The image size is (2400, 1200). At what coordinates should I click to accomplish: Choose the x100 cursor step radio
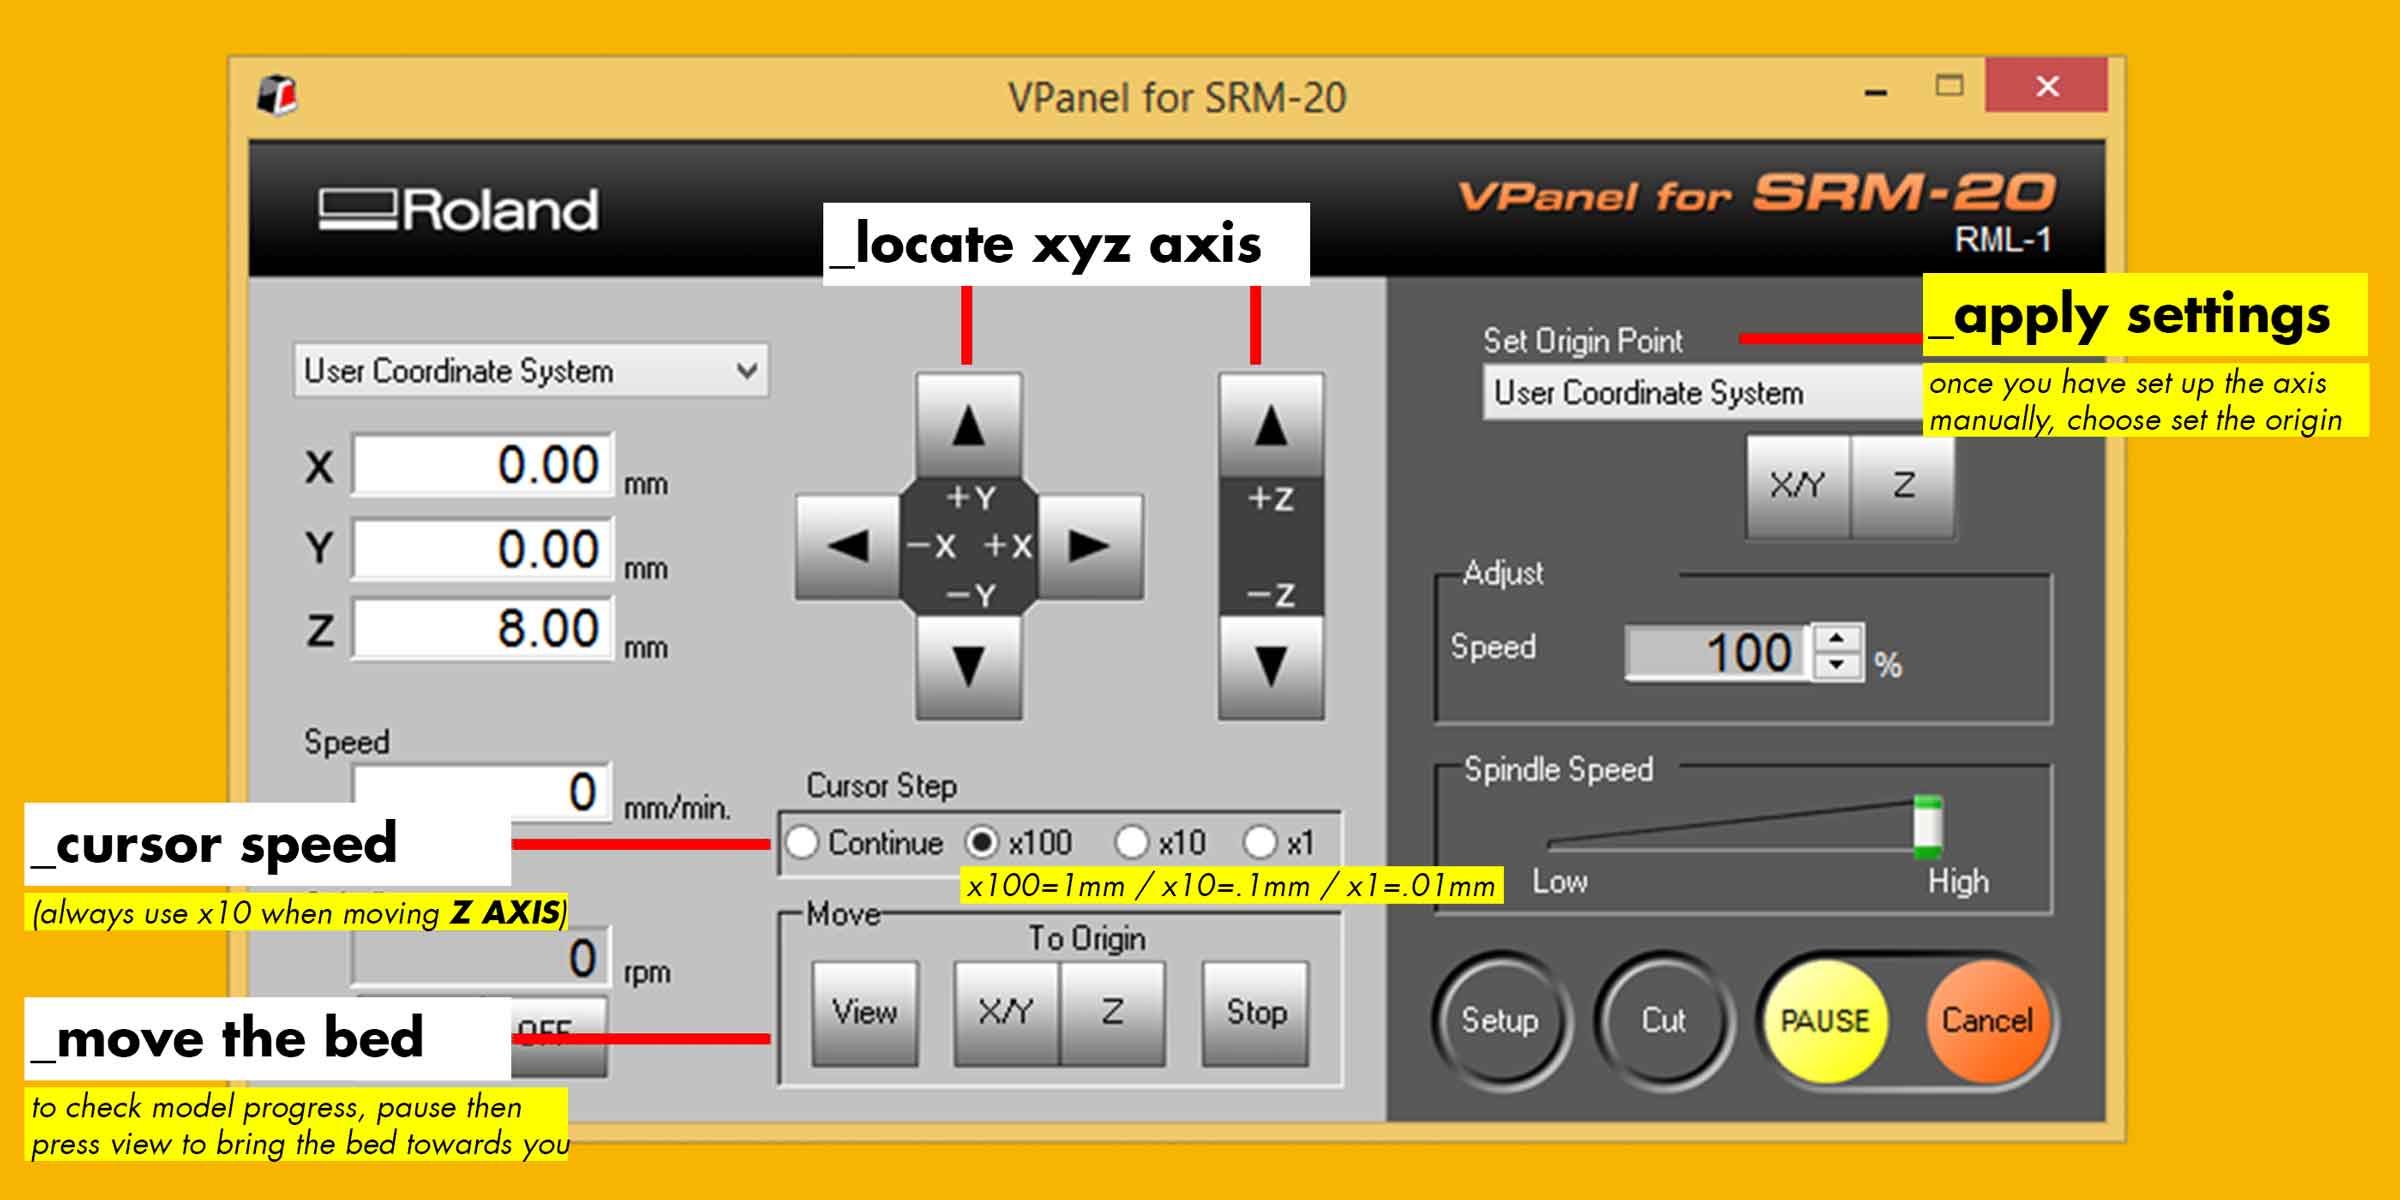(x=982, y=842)
